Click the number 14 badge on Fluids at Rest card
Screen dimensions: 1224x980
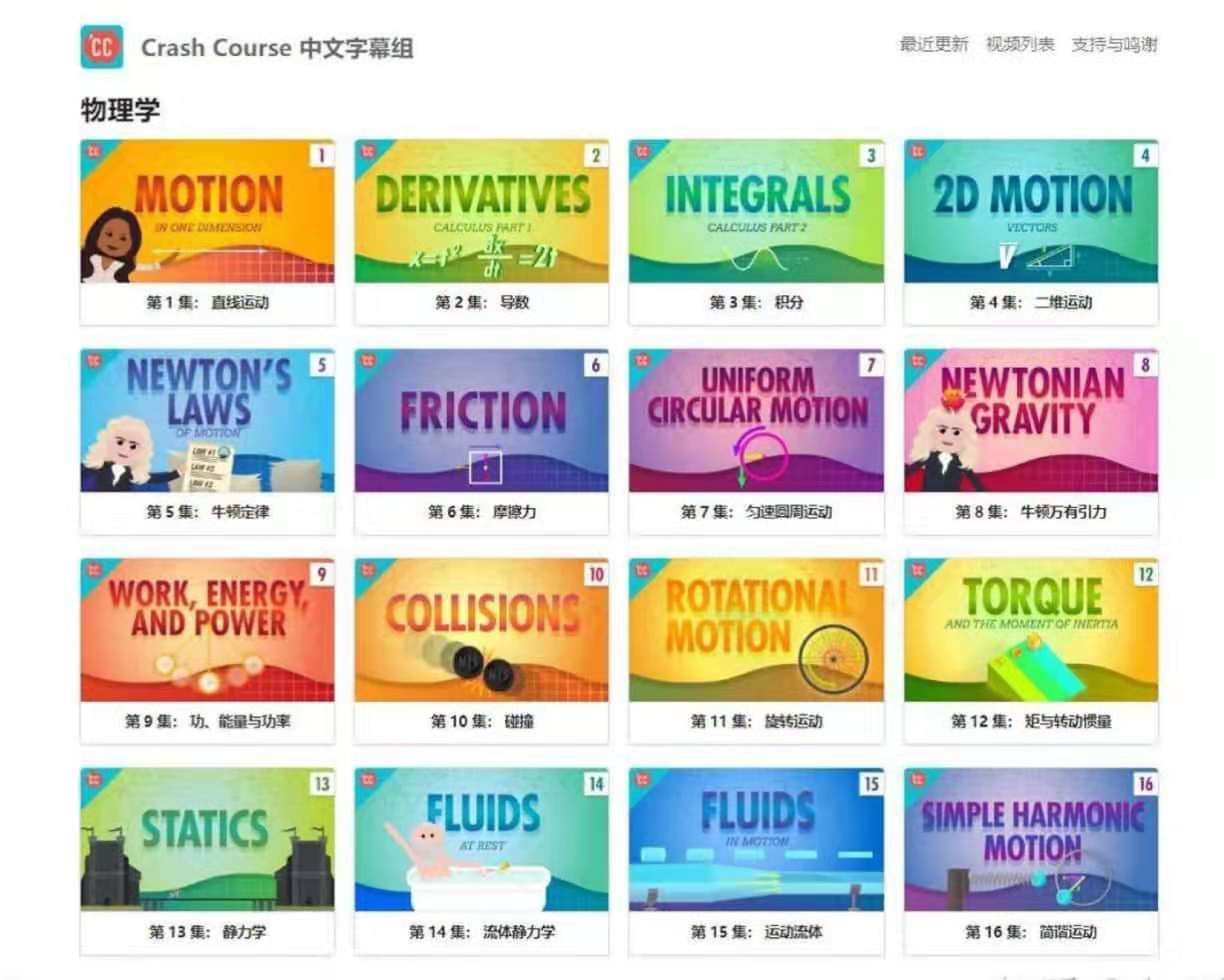point(596,784)
